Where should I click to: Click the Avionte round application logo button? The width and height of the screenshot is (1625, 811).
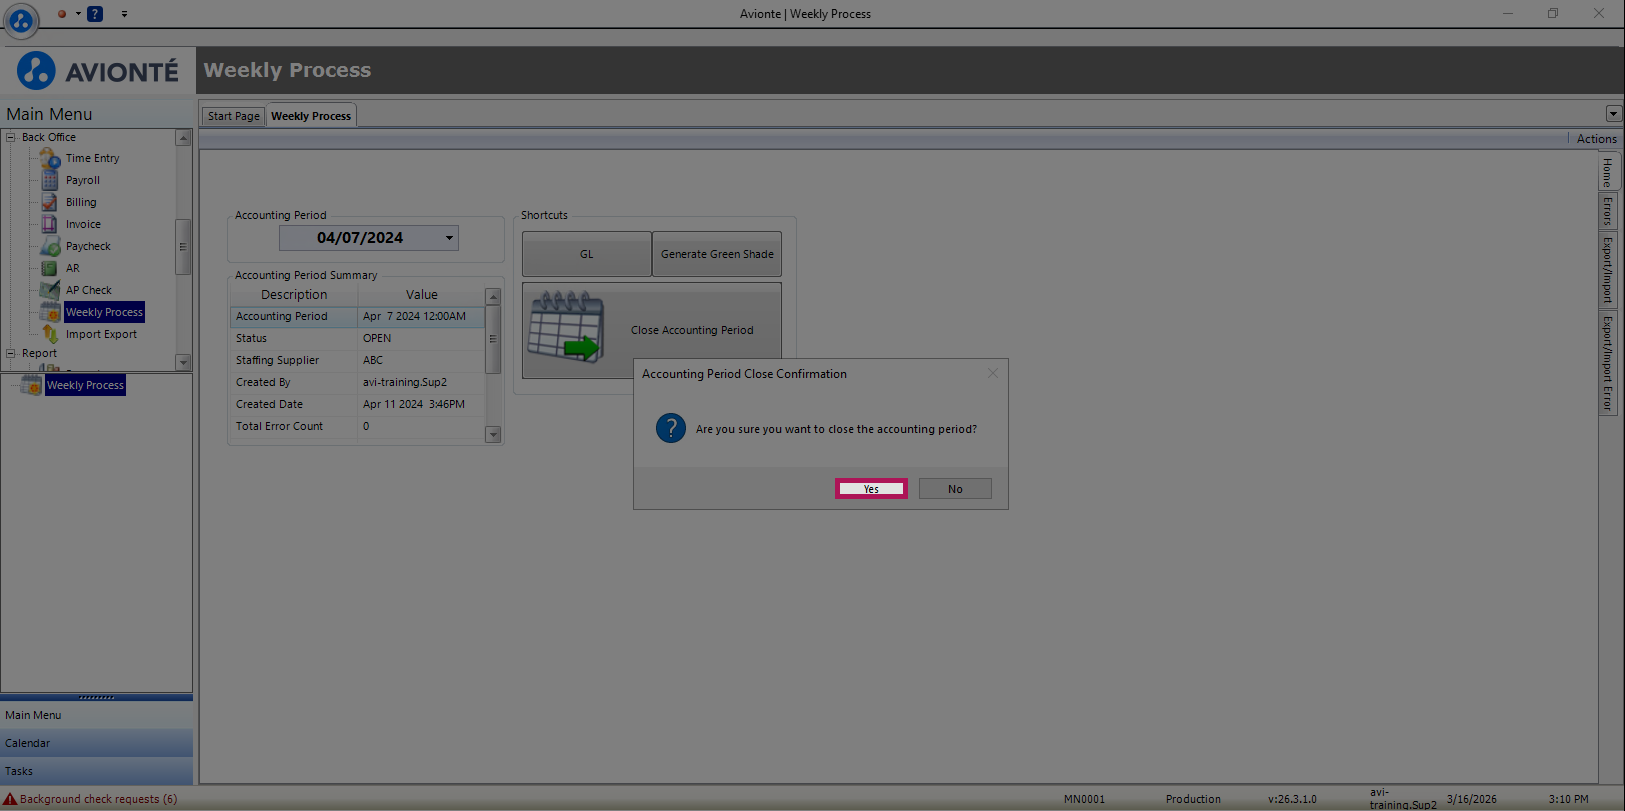[21, 19]
